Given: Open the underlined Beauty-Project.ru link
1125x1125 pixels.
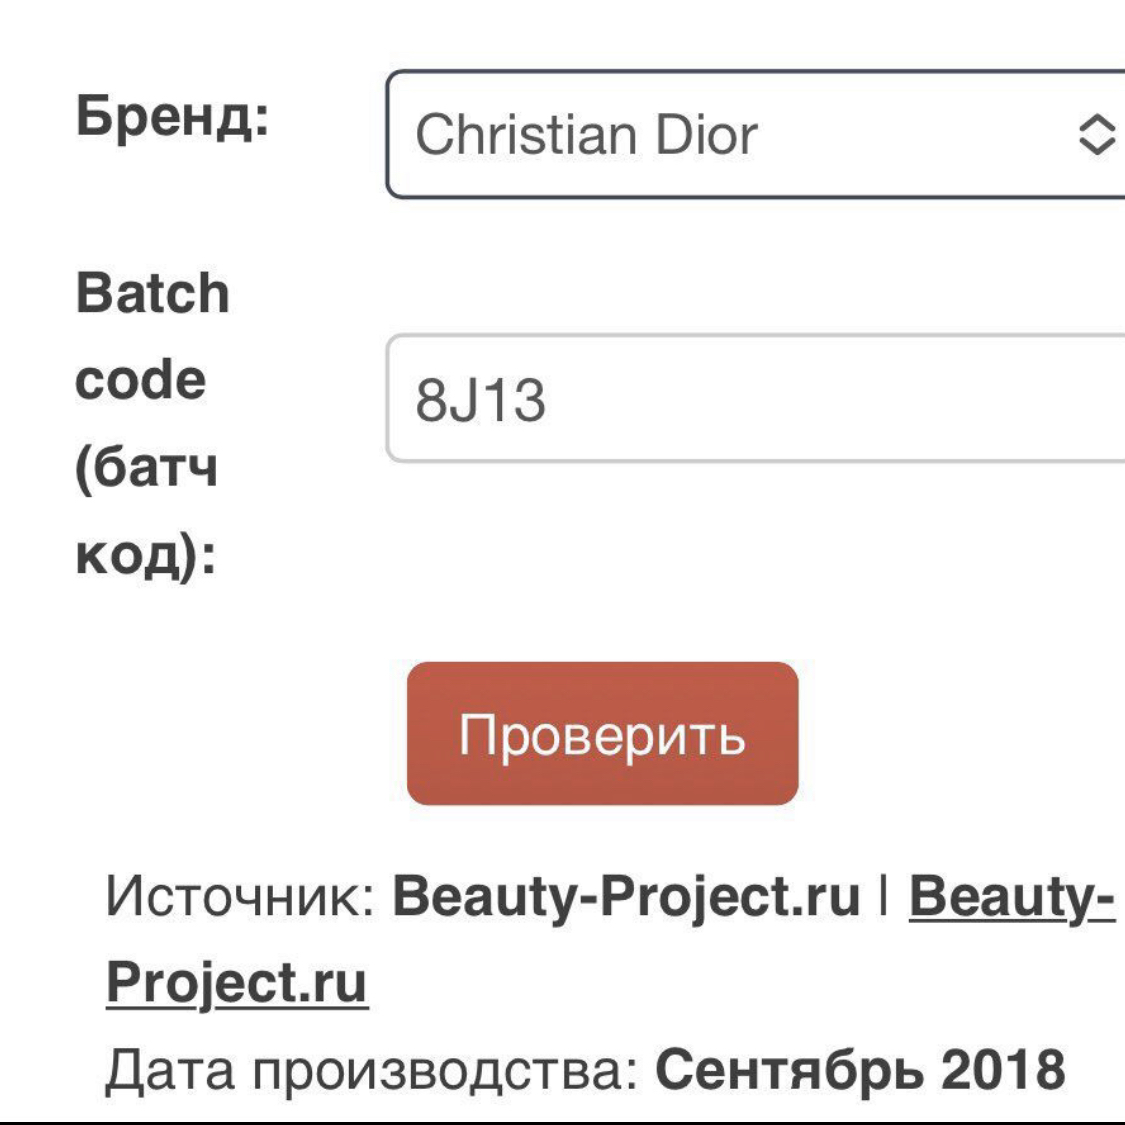Looking at the screenshot, I should [x=1010, y=896].
